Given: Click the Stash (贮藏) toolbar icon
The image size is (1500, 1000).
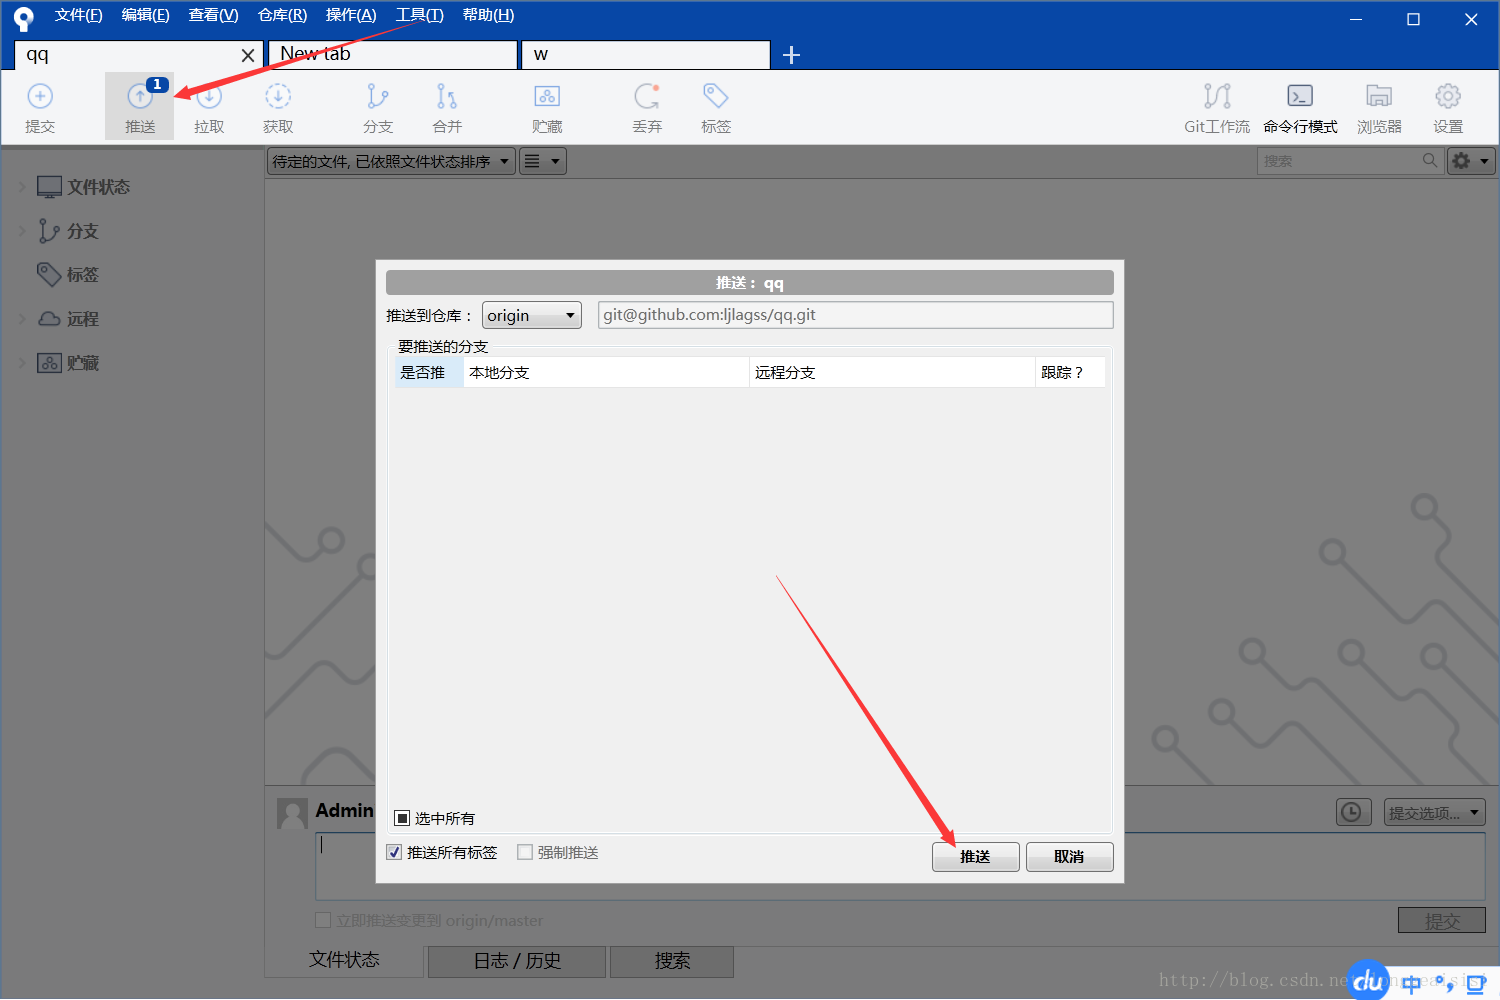Looking at the screenshot, I should (547, 107).
